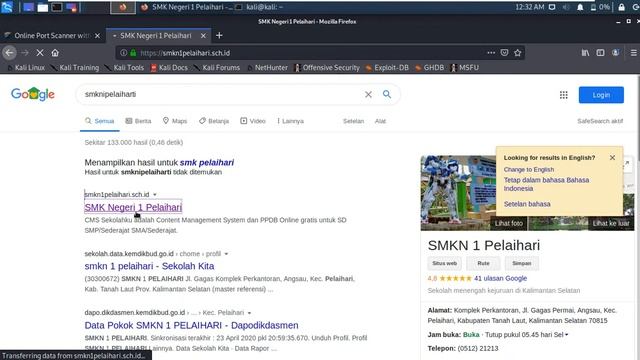
Task: Click the blue Login button
Action: click(x=601, y=95)
